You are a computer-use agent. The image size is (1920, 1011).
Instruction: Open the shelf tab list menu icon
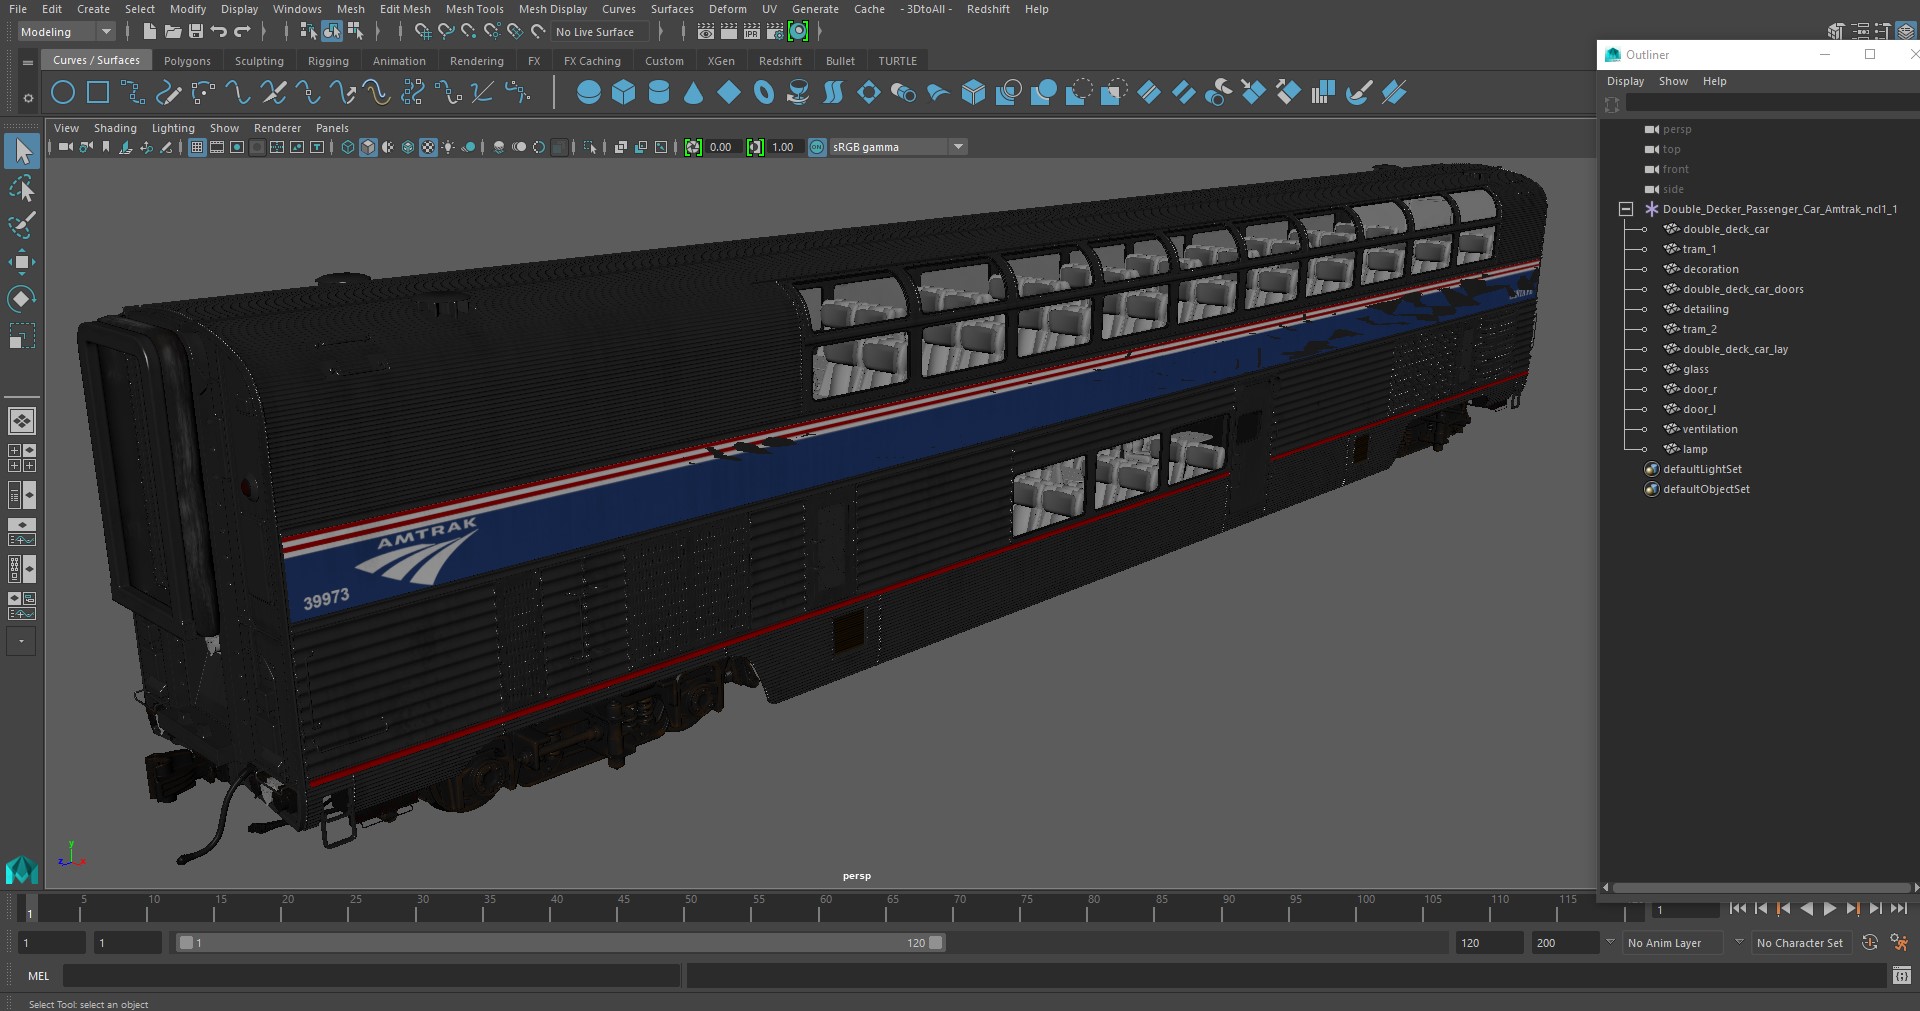(x=28, y=61)
